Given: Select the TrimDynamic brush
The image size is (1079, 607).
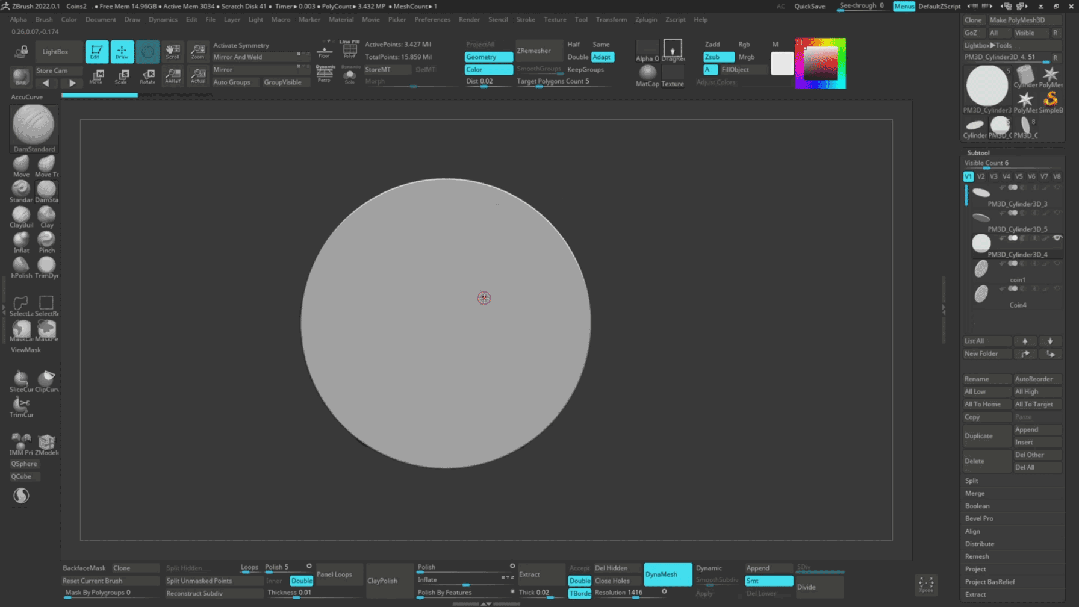Looking at the screenshot, I should 47,267.
